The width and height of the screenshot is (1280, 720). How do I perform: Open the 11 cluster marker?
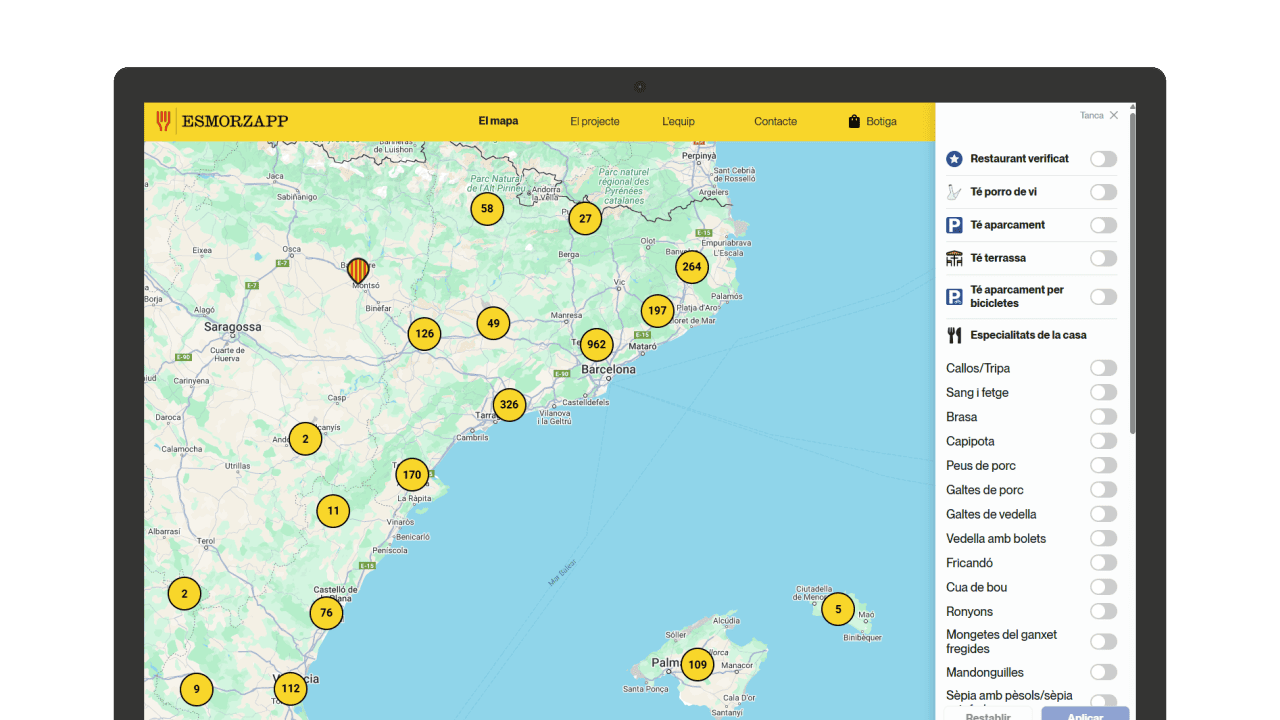(333, 511)
